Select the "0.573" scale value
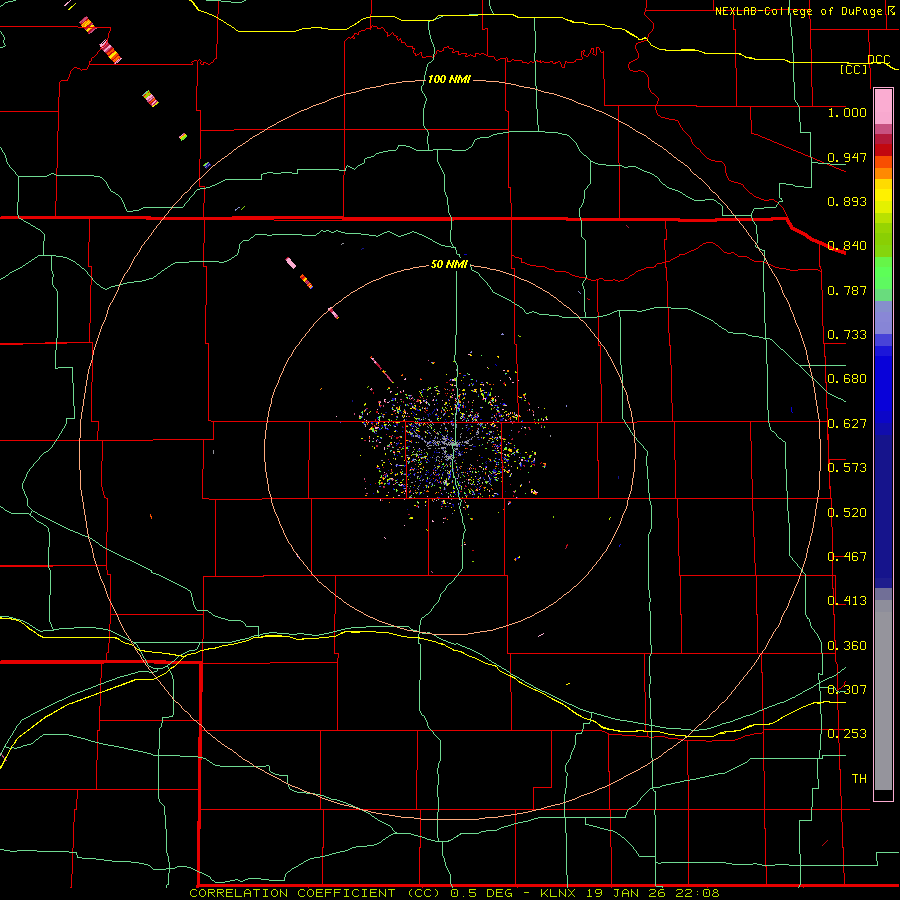This screenshot has width=900, height=900. (x=847, y=468)
